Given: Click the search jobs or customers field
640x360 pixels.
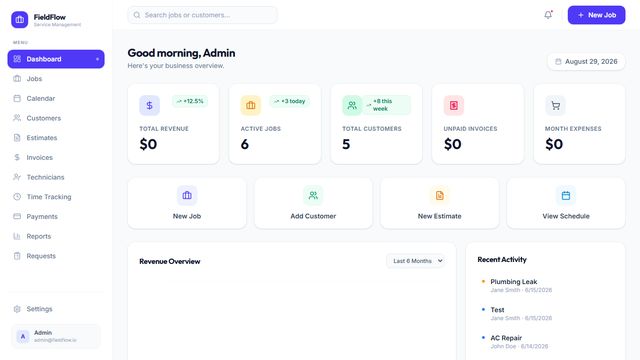Looking at the screenshot, I should 202,15.
